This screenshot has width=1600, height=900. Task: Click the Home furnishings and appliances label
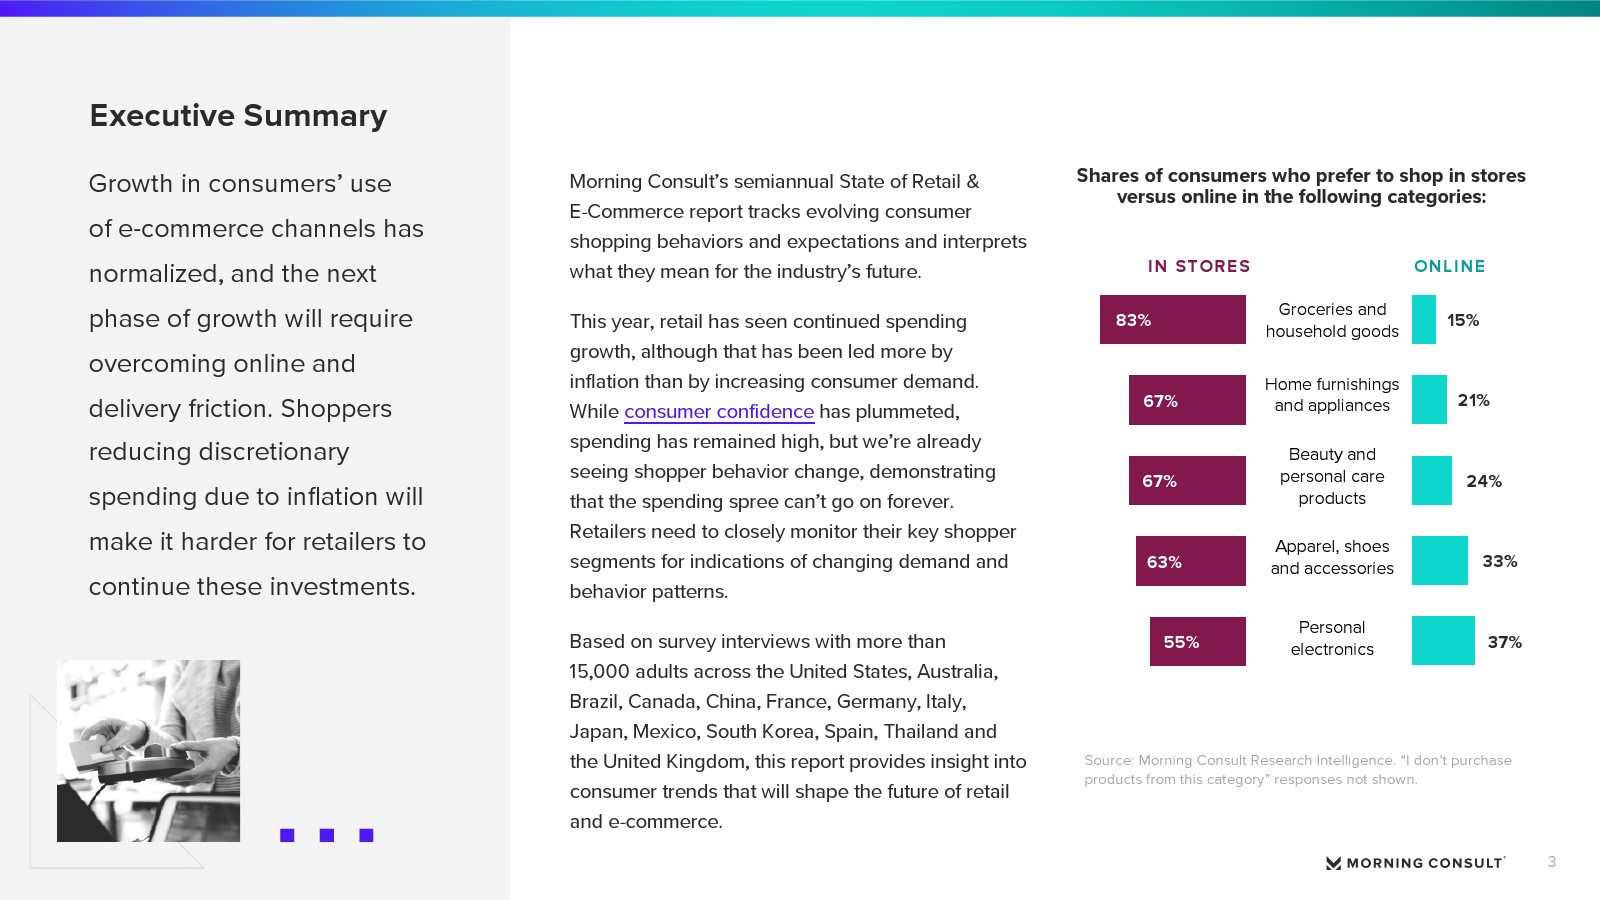pyautogui.click(x=1331, y=395)
